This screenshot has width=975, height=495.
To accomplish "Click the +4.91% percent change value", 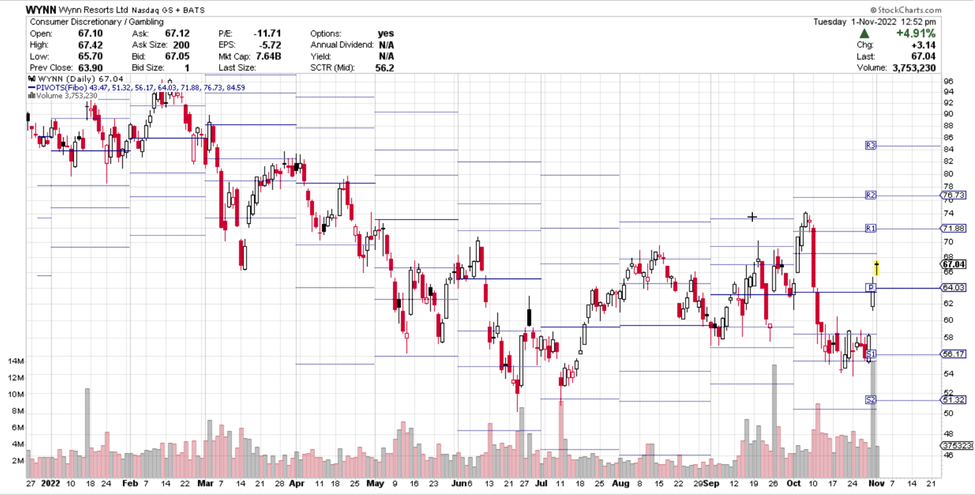I will pyautogui.click(x=915, y=34).
